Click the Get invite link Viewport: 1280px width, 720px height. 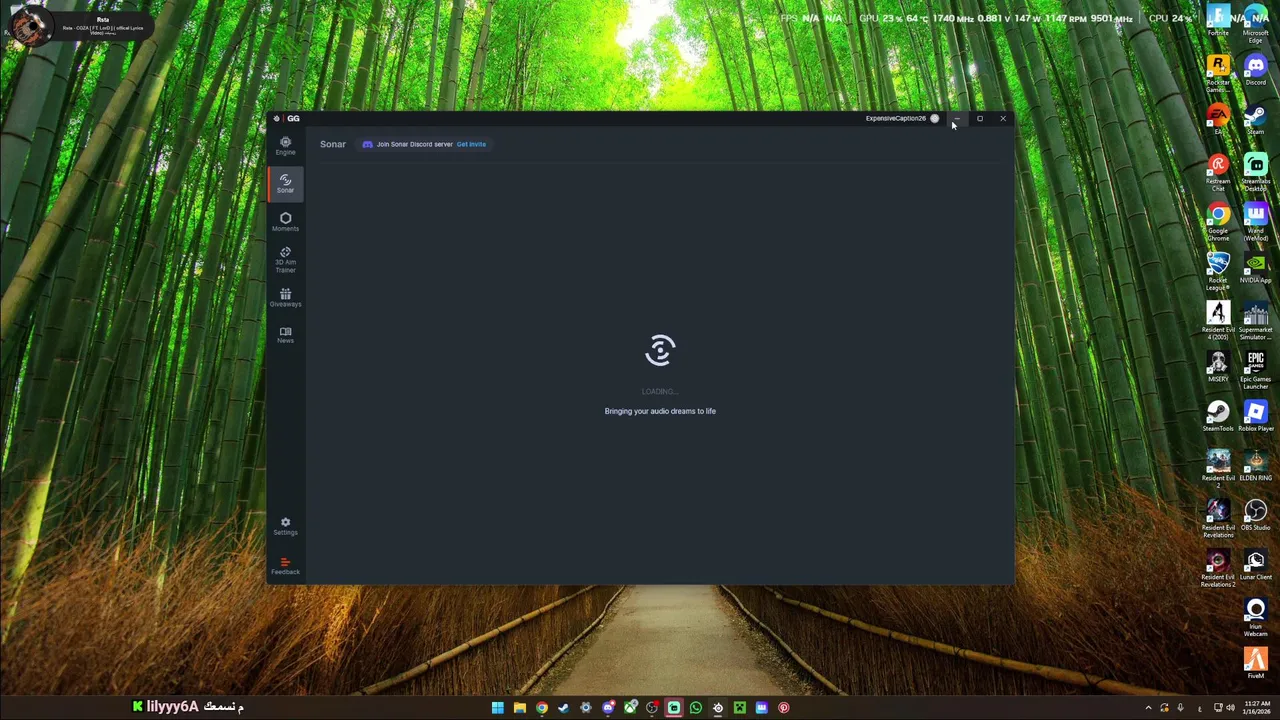coord(471,144)
